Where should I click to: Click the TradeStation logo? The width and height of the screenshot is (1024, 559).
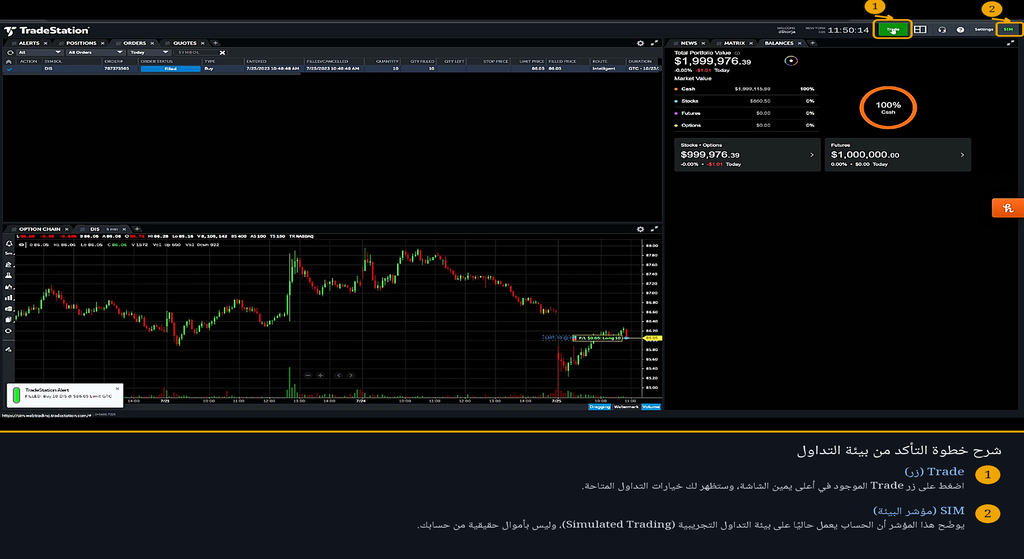click(47, 30)
